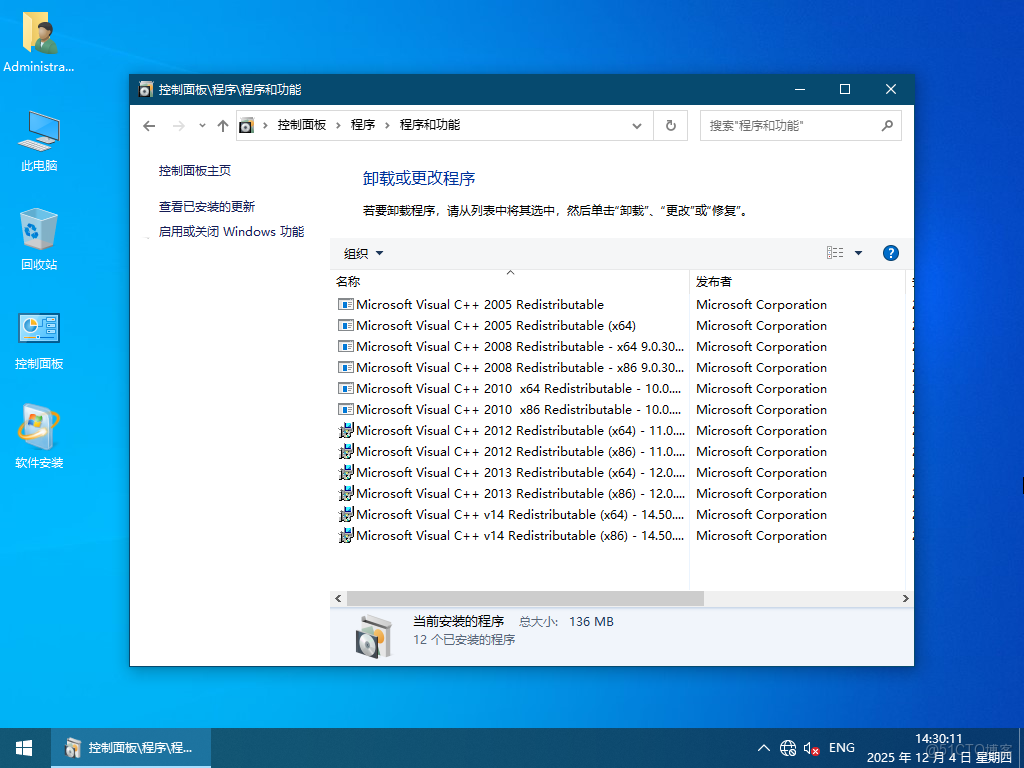
Task: Click the Refresh icon in the address bar
Action: [x=670, y=125]
